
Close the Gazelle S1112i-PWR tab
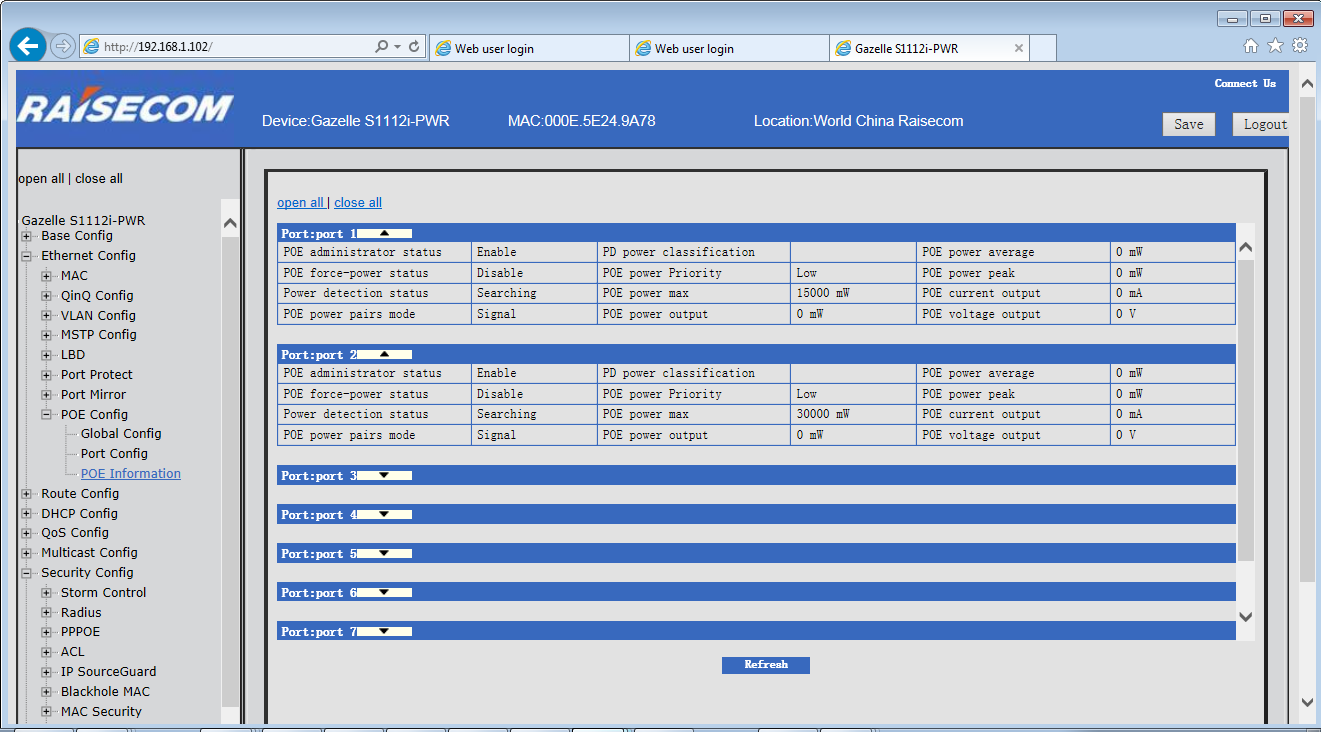tap(1019, 48)
